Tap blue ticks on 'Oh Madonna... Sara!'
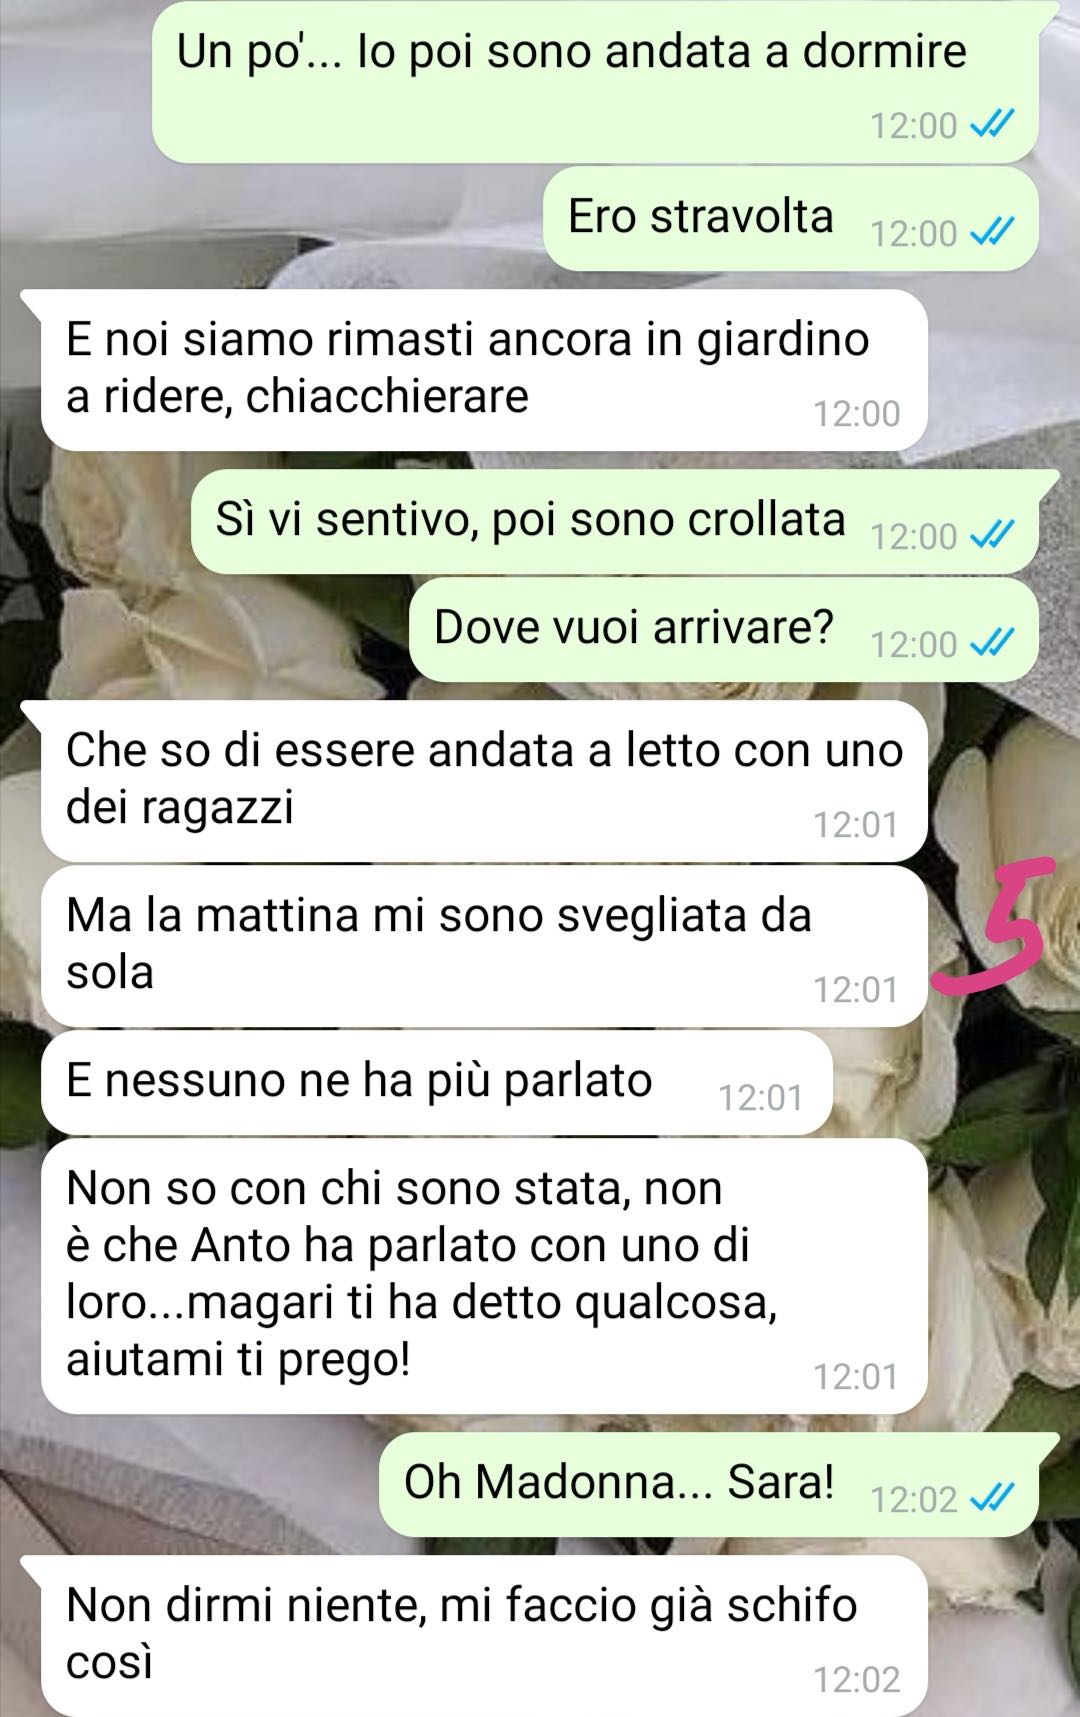 click(x=992, y=1499)
